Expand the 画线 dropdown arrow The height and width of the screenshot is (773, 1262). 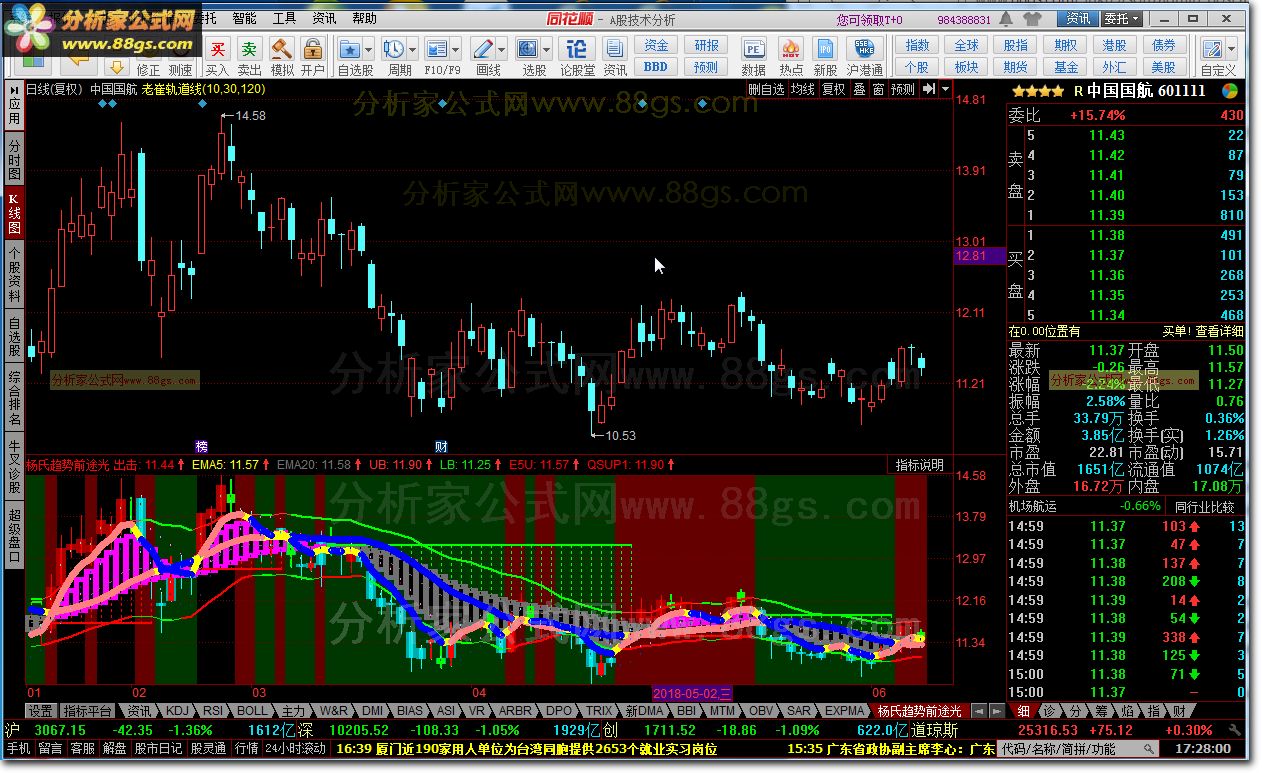tap(502, 49)
